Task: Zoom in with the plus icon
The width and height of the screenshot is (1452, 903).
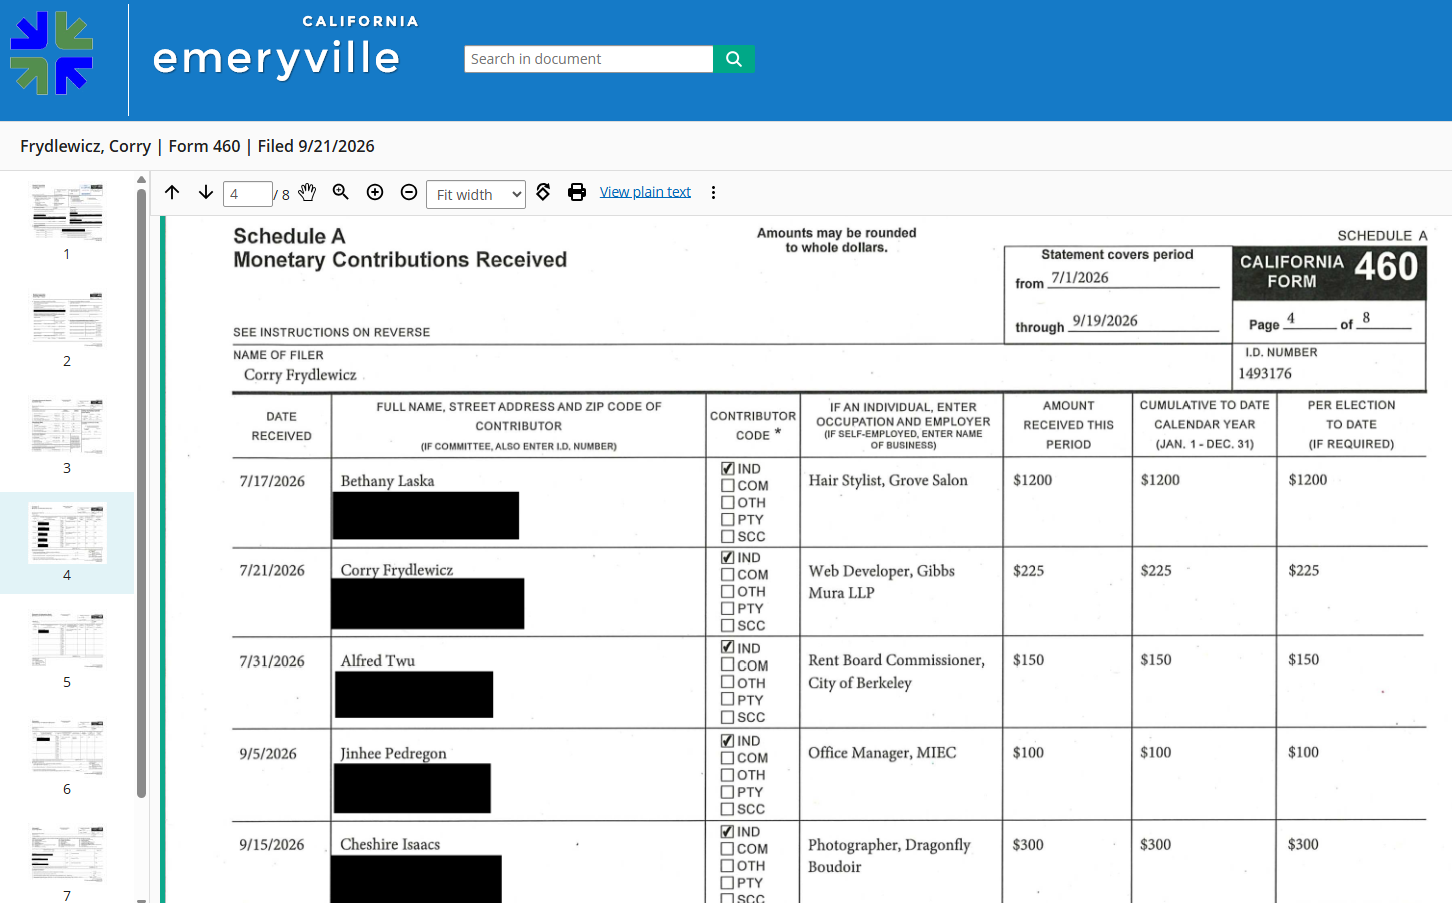Action: [x=375, y=192]
